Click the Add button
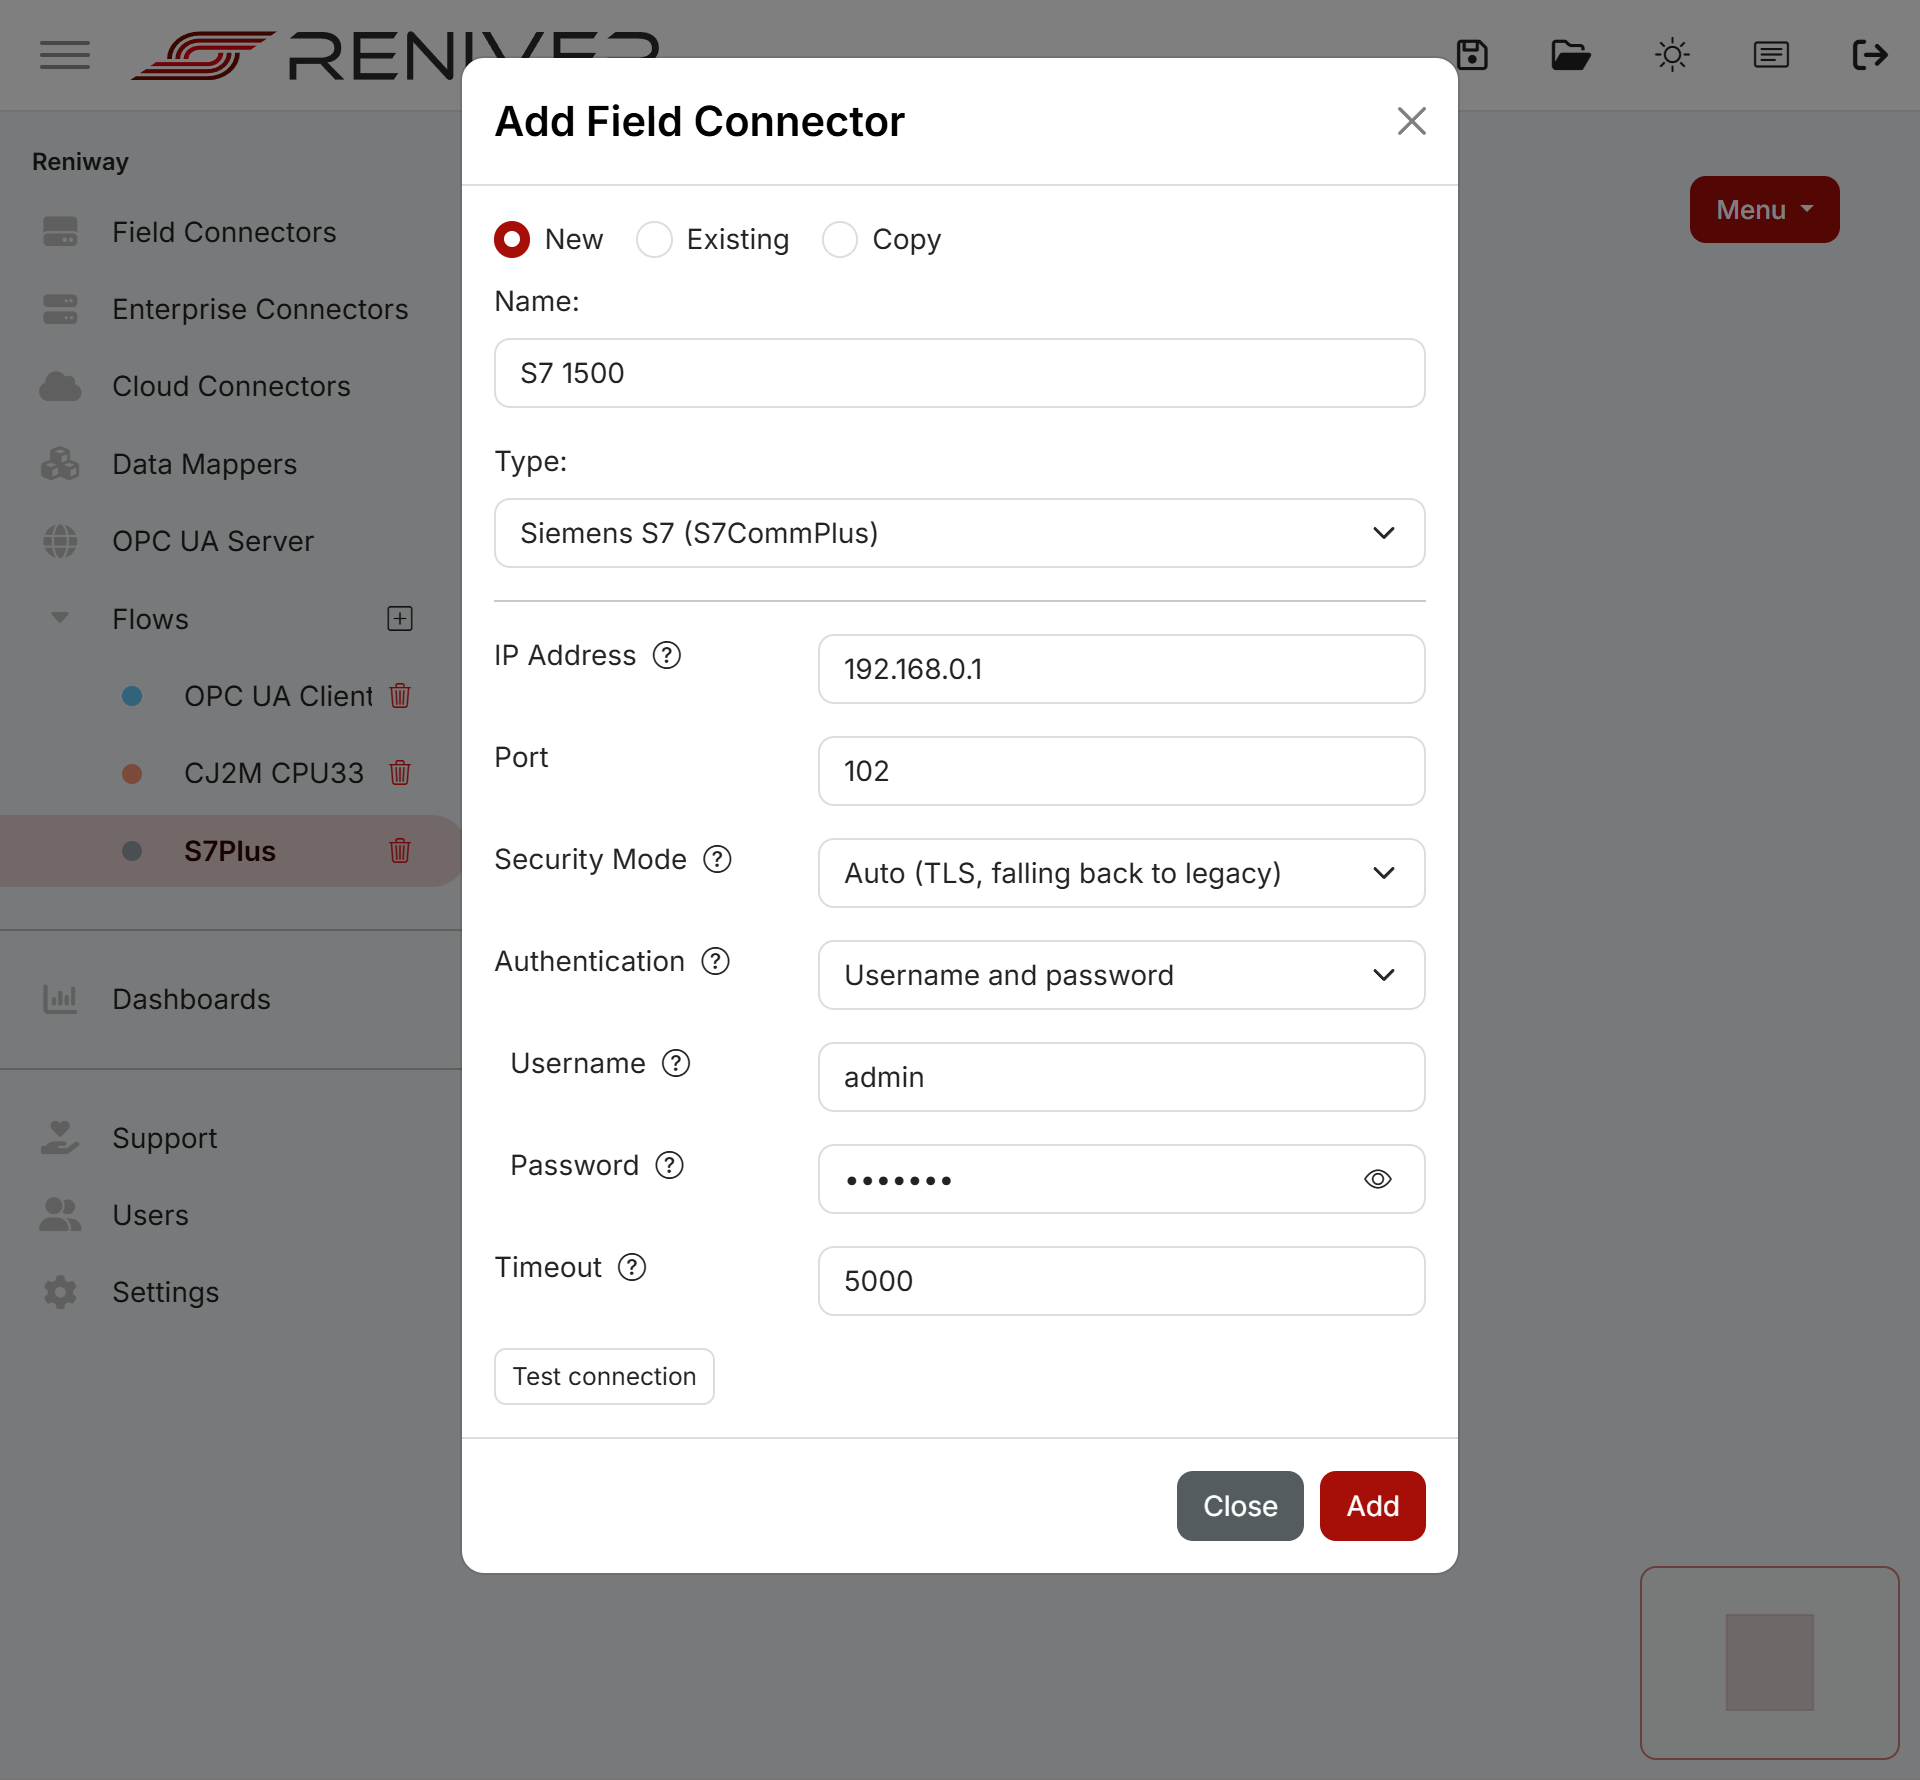This screenshot has height=1780, width=1920. [x=1373, y=1506]
